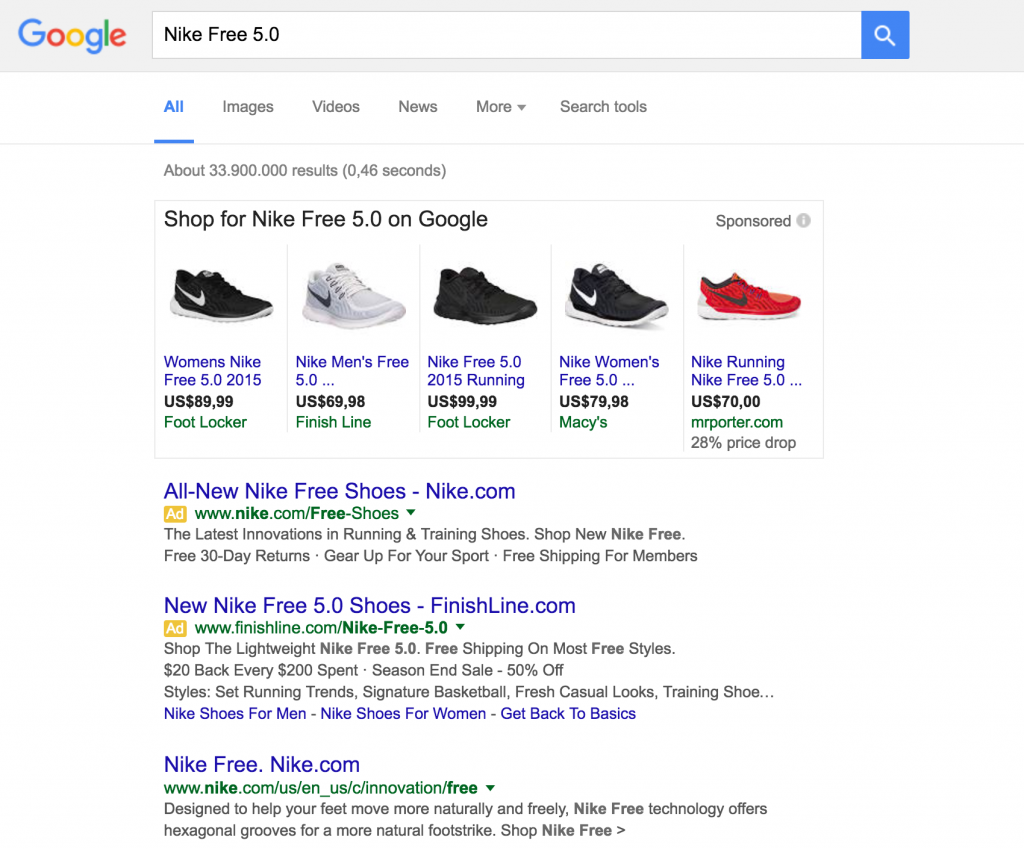The height and width of the screenshot is (849, 1024).
Task: Open New Nike Free 5.0 Shoes - FinishLine.com ad
Action: tap(370, 605)
